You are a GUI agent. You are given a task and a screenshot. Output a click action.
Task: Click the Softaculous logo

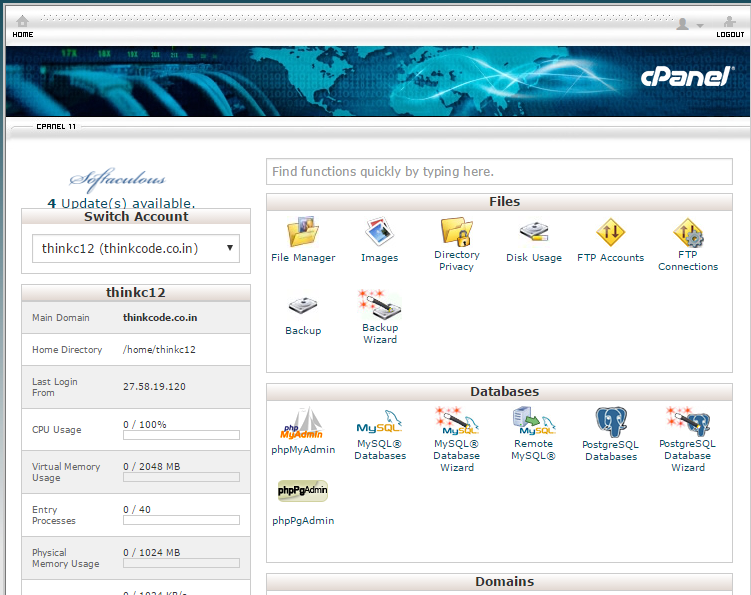117,180
